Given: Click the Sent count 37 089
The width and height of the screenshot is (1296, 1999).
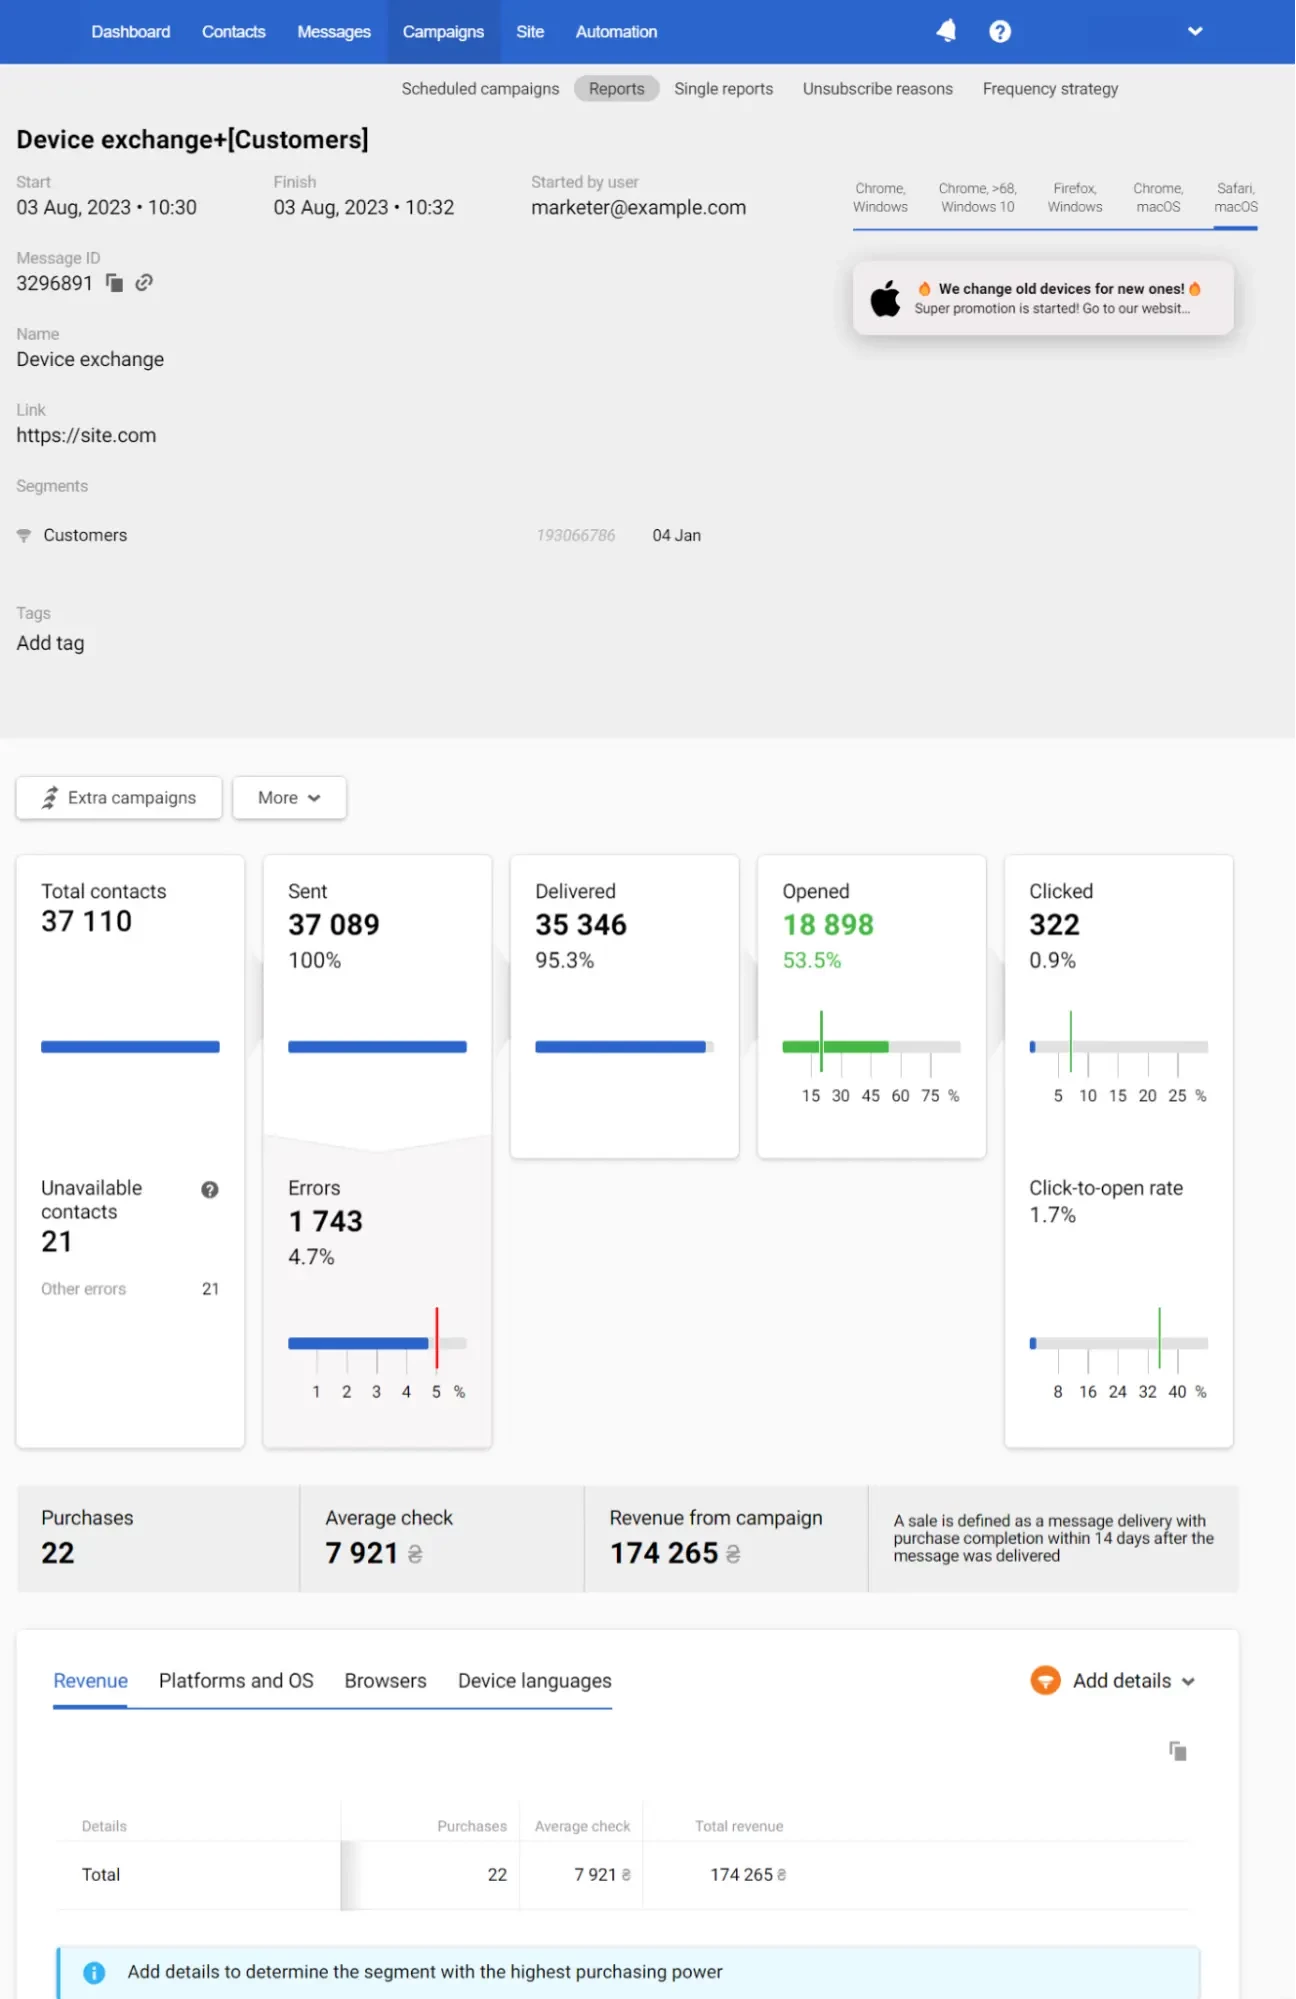Looking at the screenshot, I should coord(334,925).
